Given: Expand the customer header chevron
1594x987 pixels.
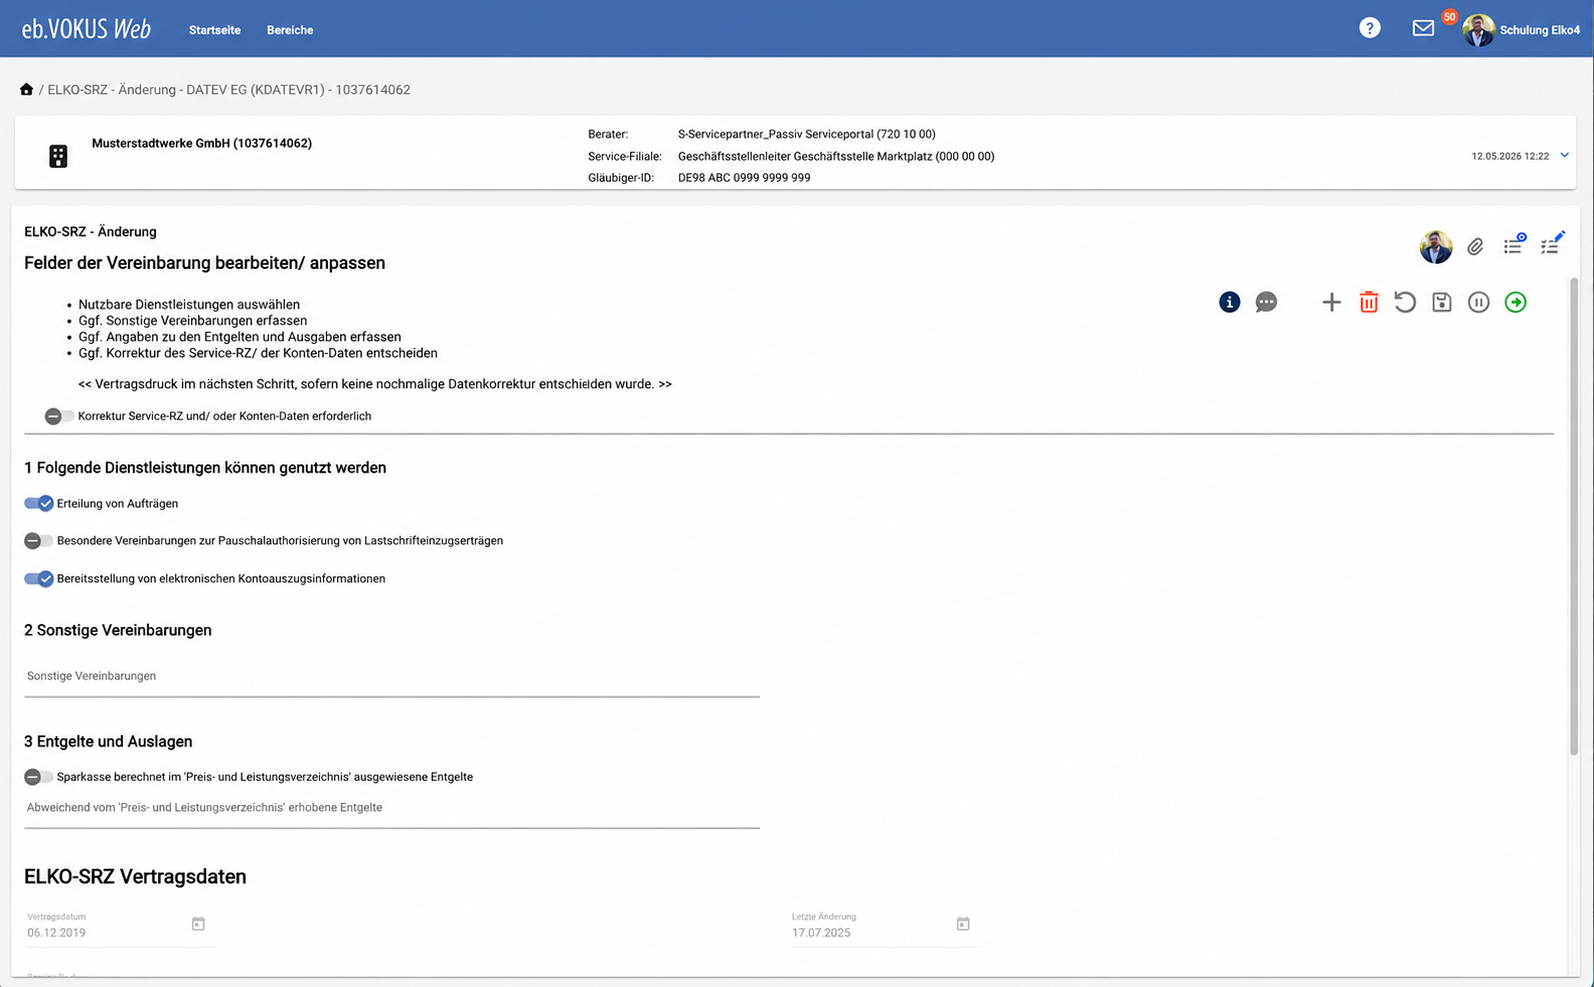Looking at the screenshot, I should coord(1565,155).
